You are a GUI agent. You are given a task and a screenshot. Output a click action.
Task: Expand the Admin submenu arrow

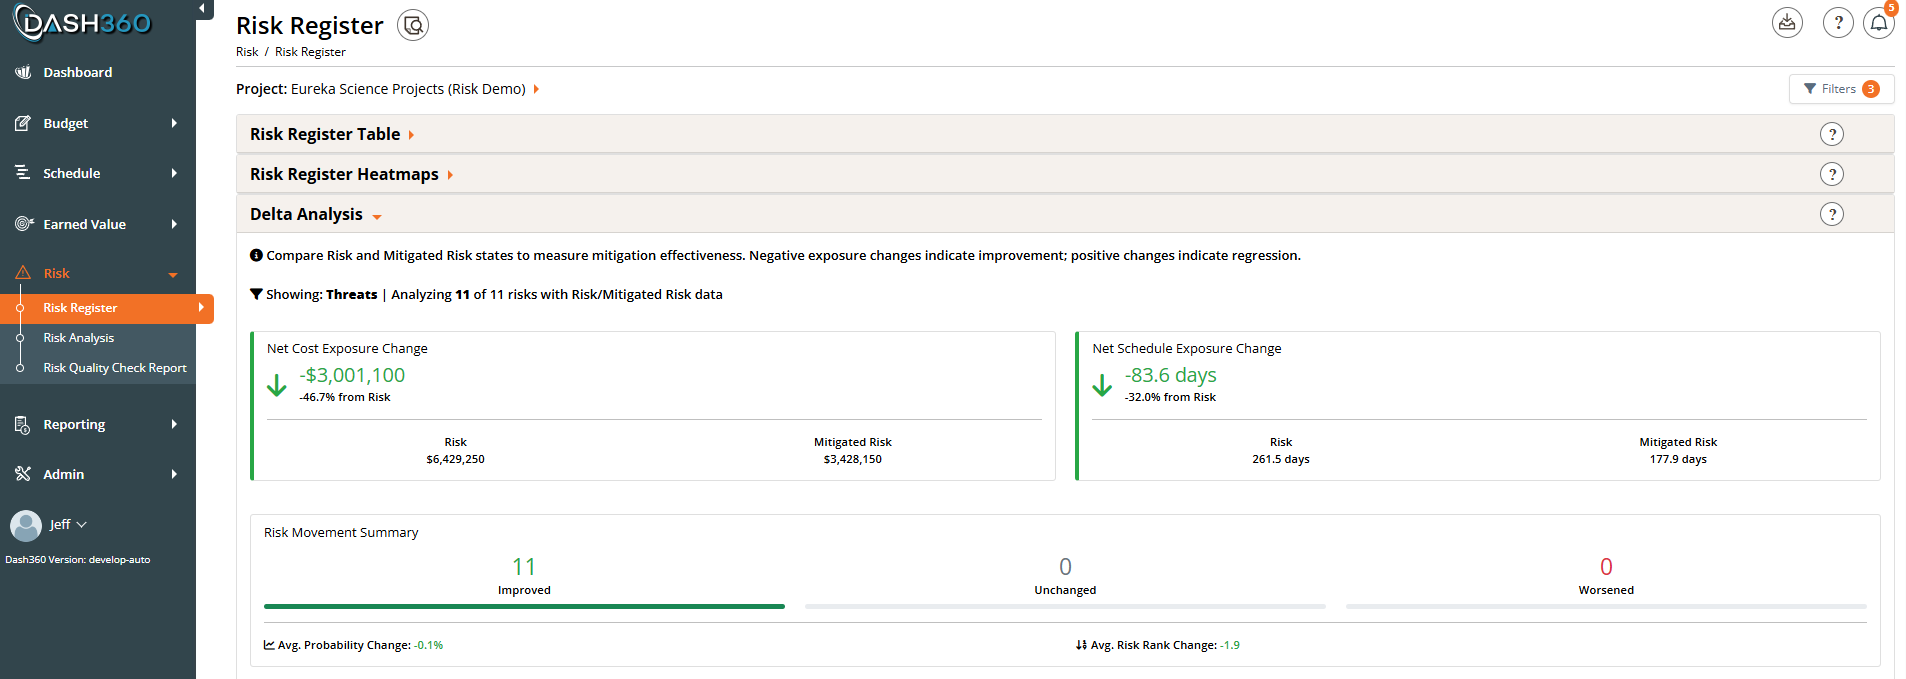(x=174, y=474)
